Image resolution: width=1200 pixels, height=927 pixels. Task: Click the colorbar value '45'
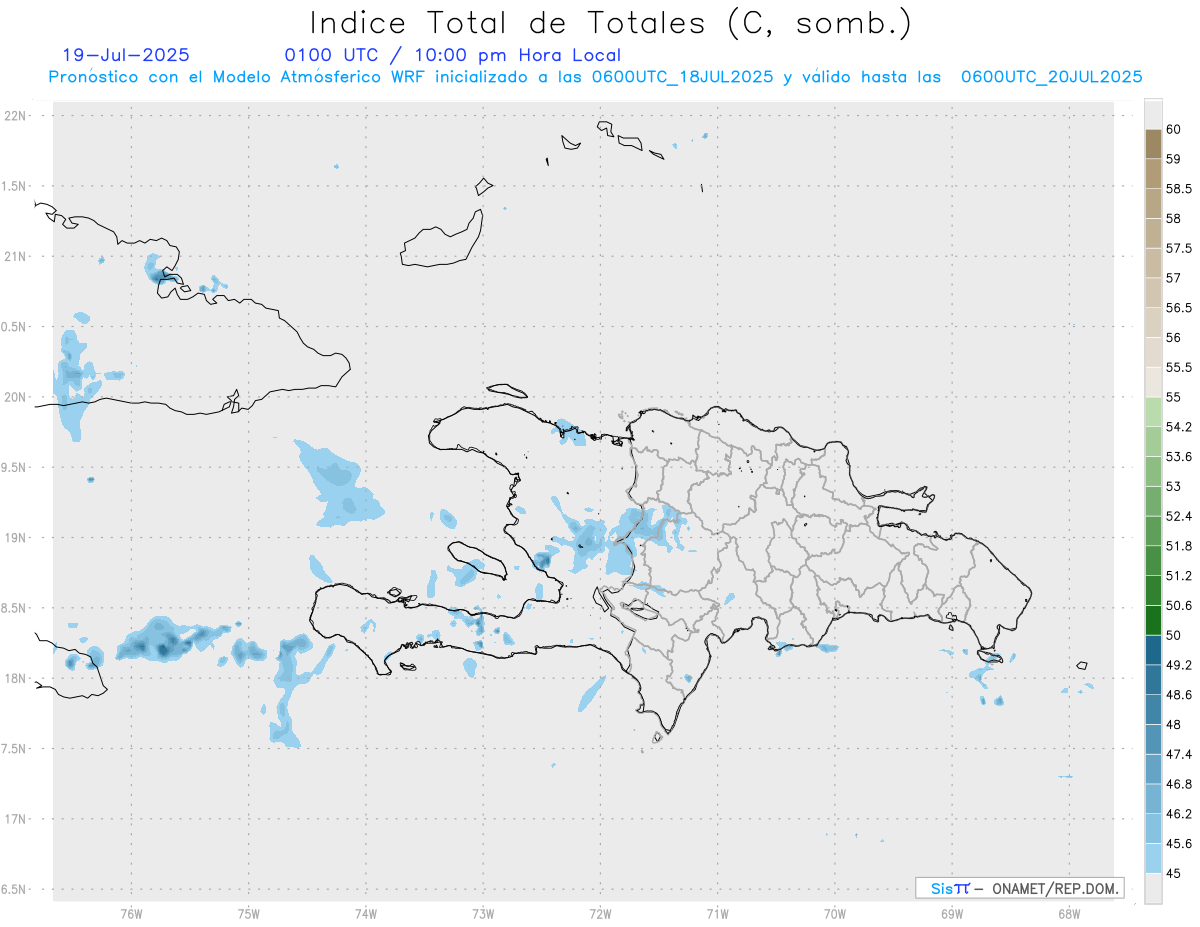tap(1173, 874)
